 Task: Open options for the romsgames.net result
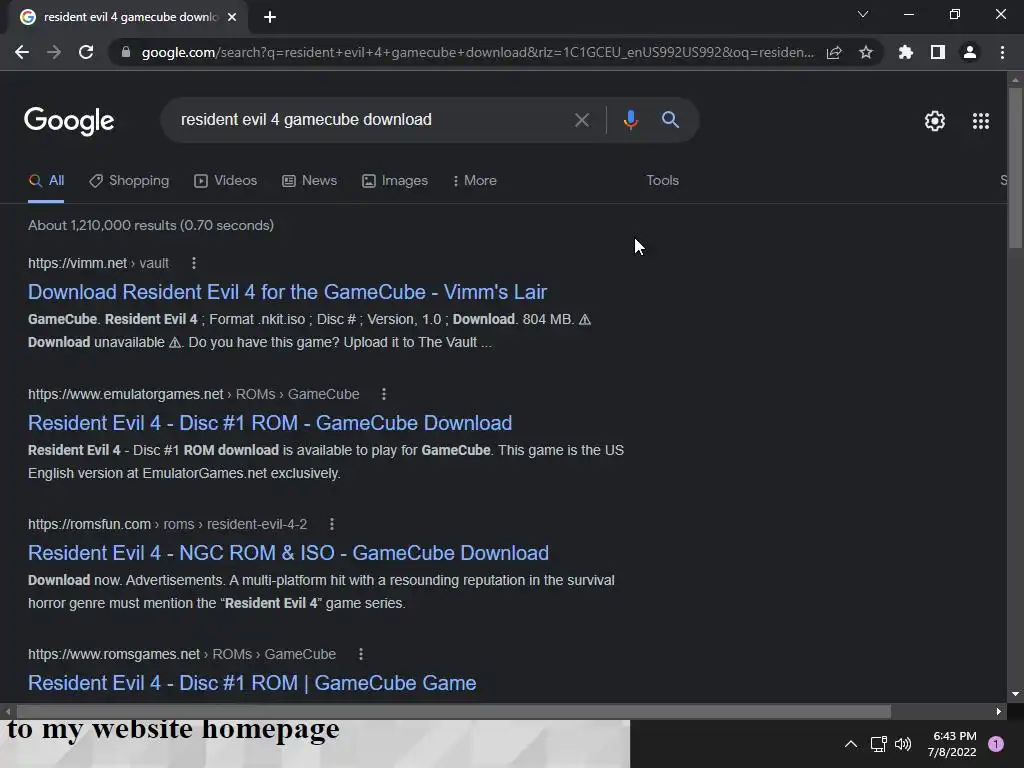pyautogui.click(x=361, y=654)
